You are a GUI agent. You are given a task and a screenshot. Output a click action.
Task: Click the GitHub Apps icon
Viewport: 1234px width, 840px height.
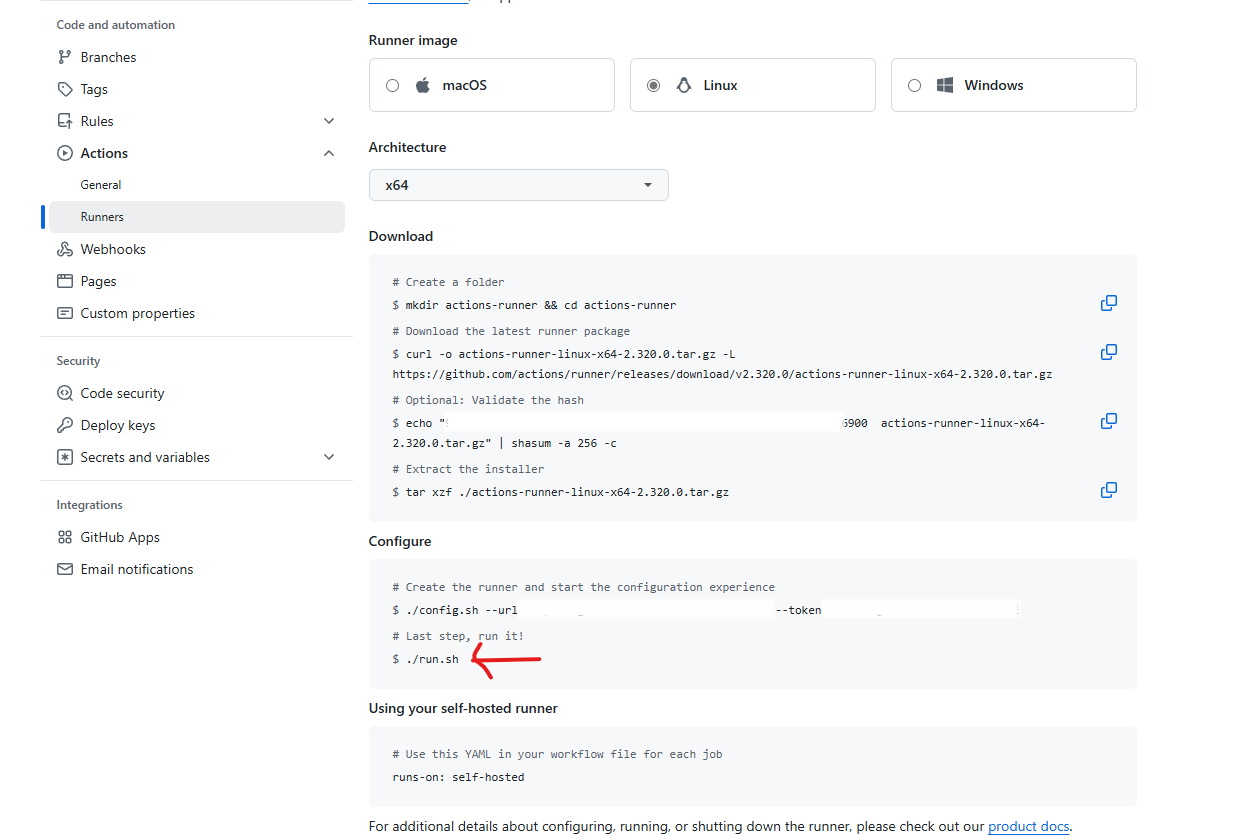(x=65, y=537)
